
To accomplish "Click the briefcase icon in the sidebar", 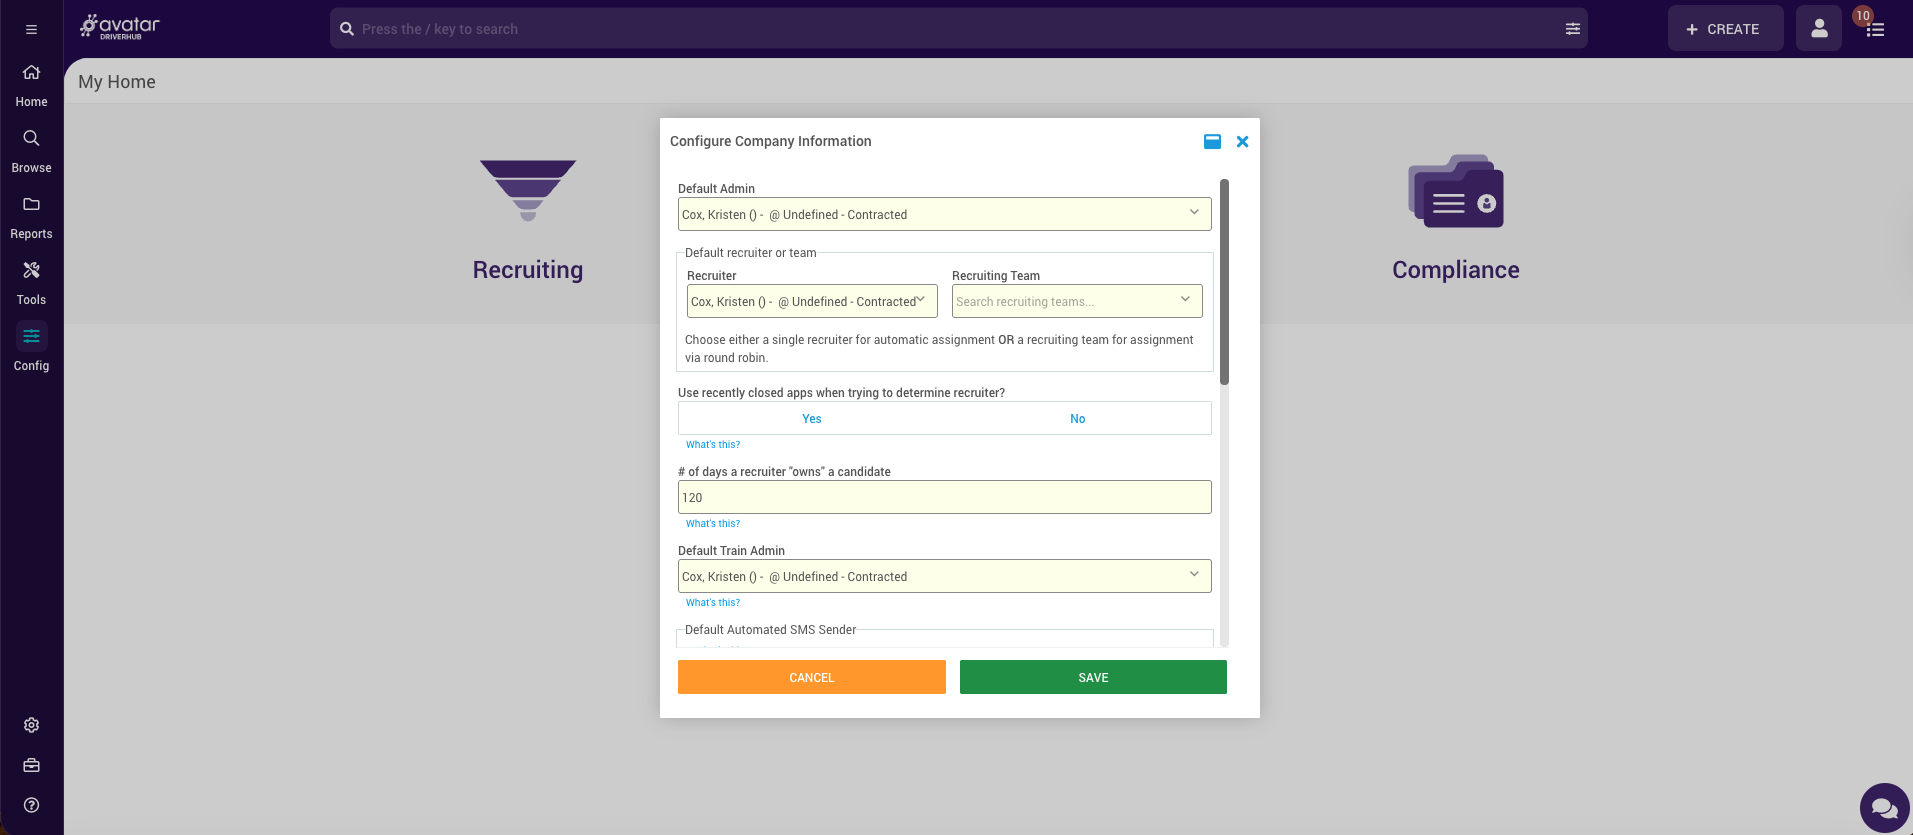I will 31,765.
